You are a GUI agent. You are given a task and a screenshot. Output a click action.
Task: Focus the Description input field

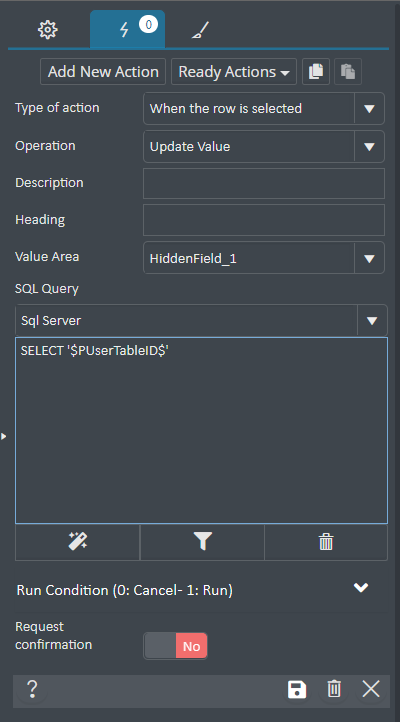click(264, 183)
